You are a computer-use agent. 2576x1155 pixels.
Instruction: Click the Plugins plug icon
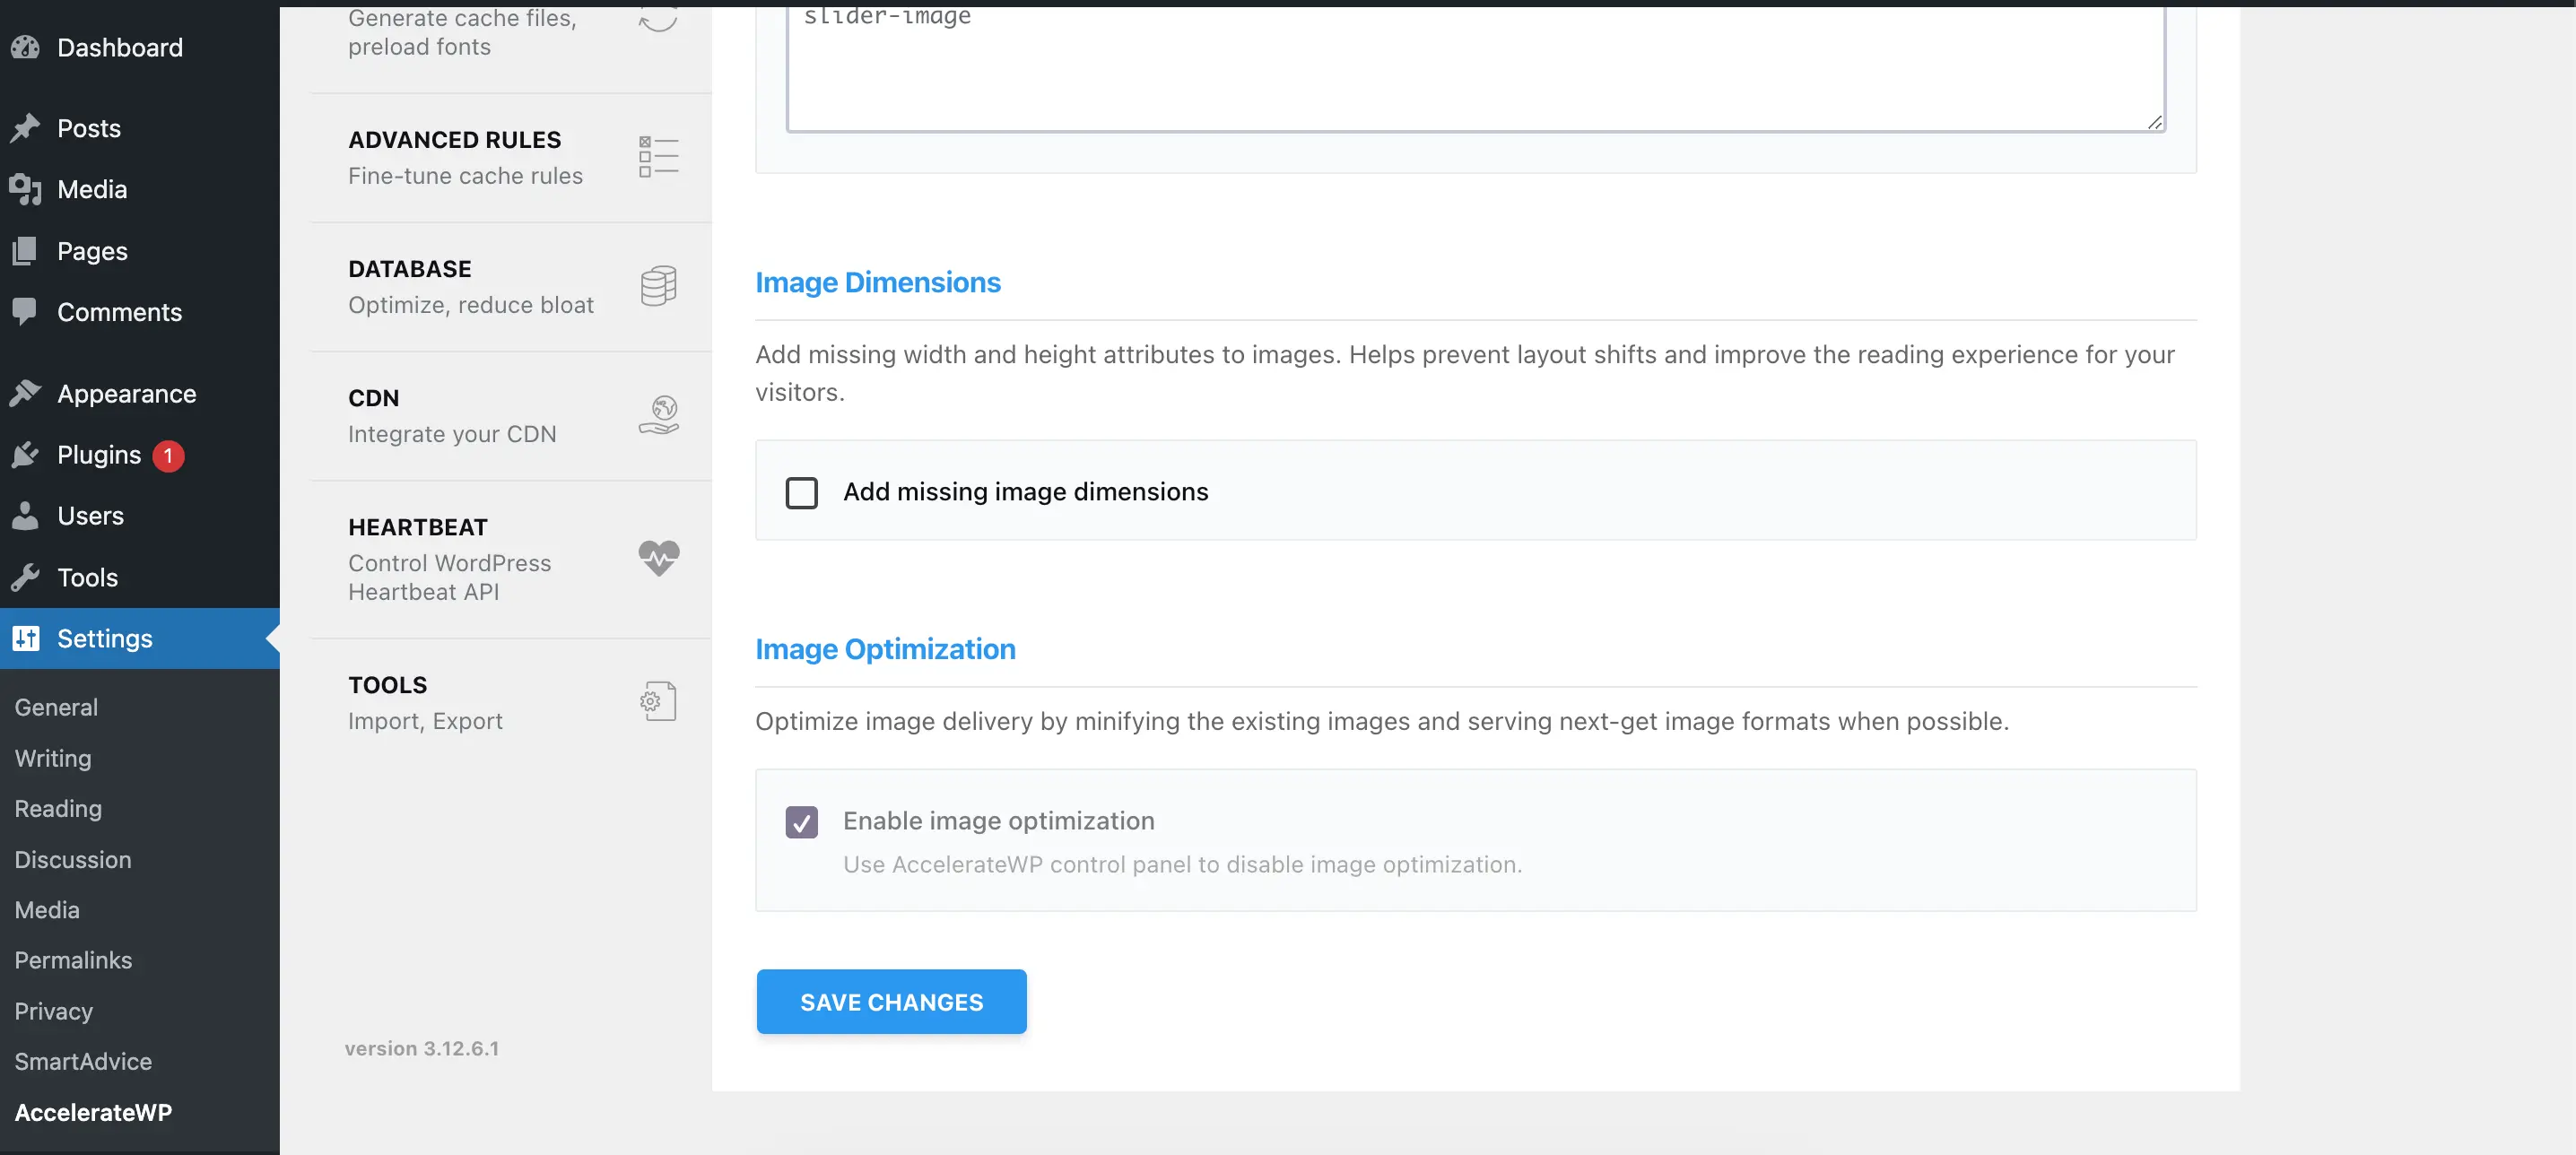click(x=25, y=455)
